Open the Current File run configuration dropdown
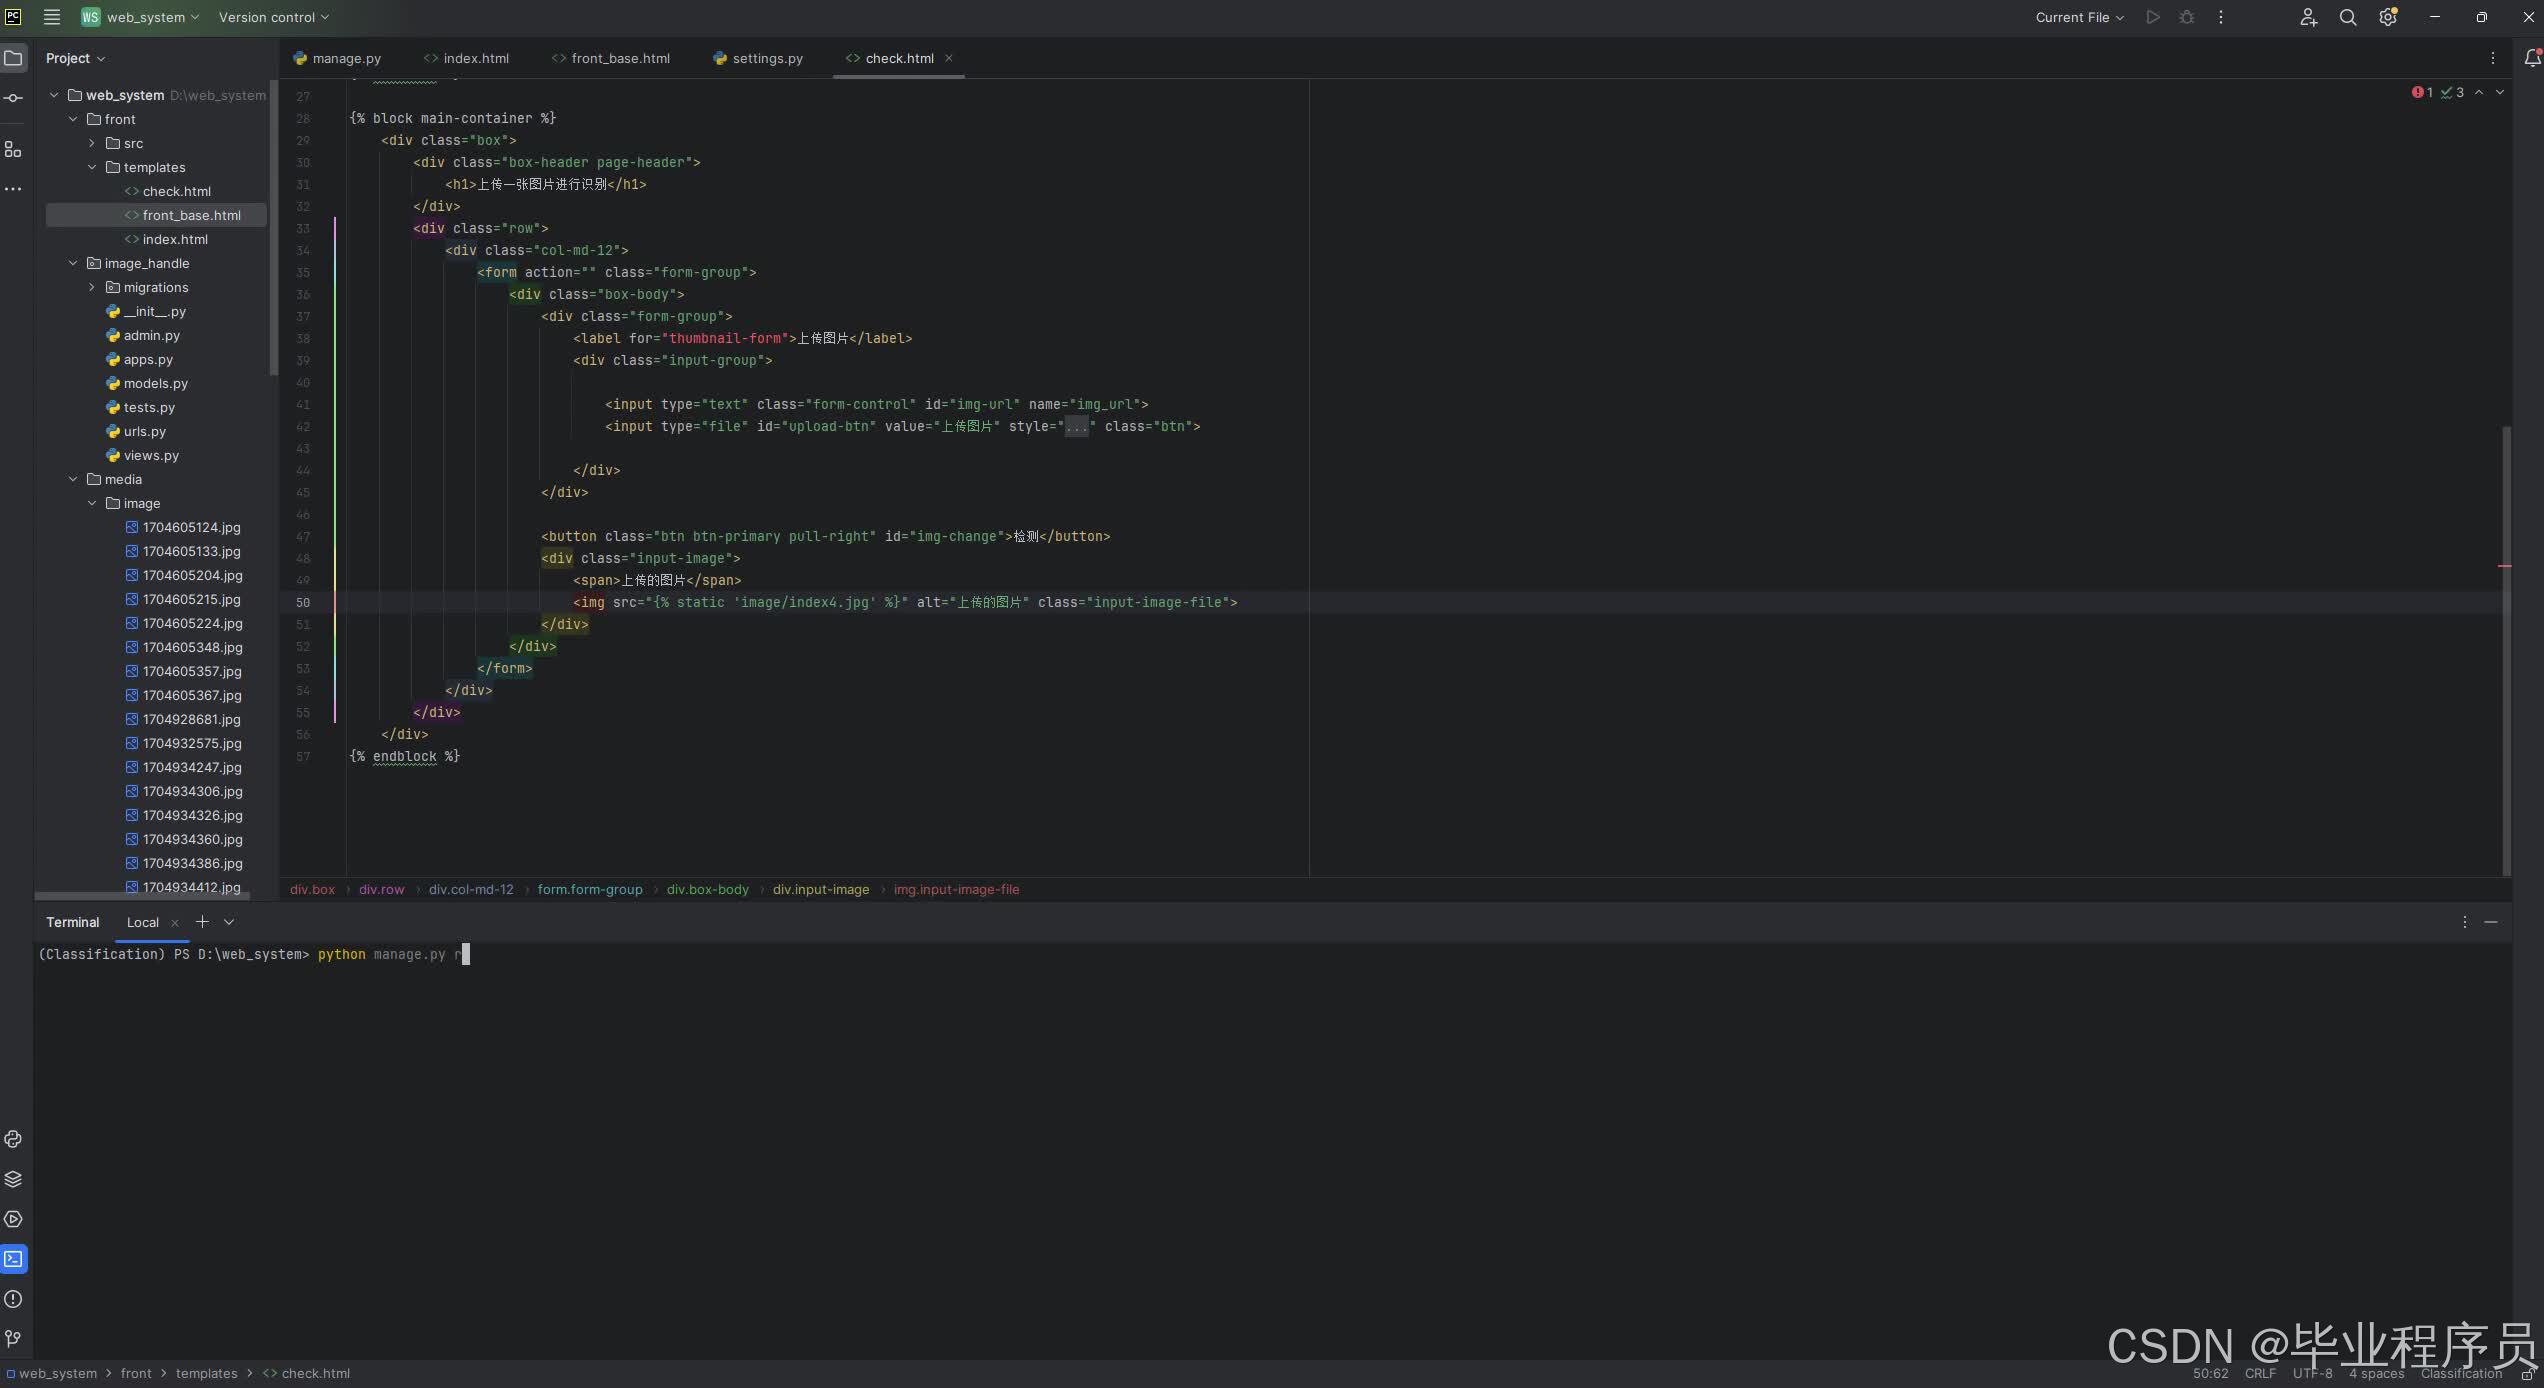This screenshot has width=2544, height=1388. pos(2079,17)
